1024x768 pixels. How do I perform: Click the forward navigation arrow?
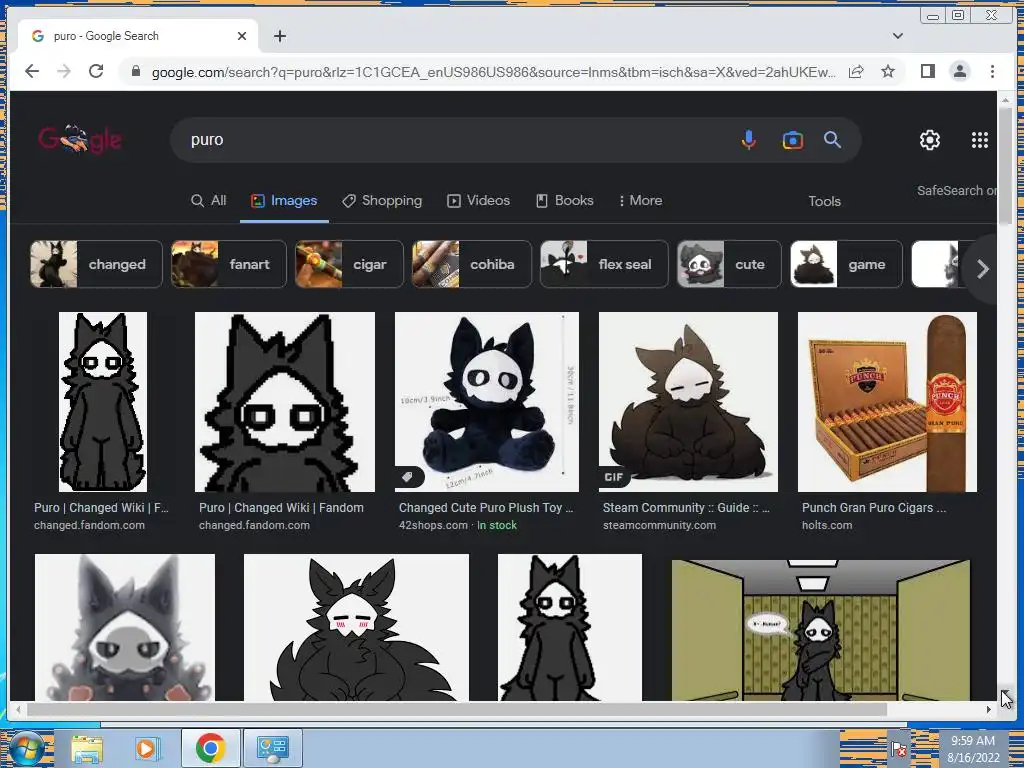click(x=64, y=71)
